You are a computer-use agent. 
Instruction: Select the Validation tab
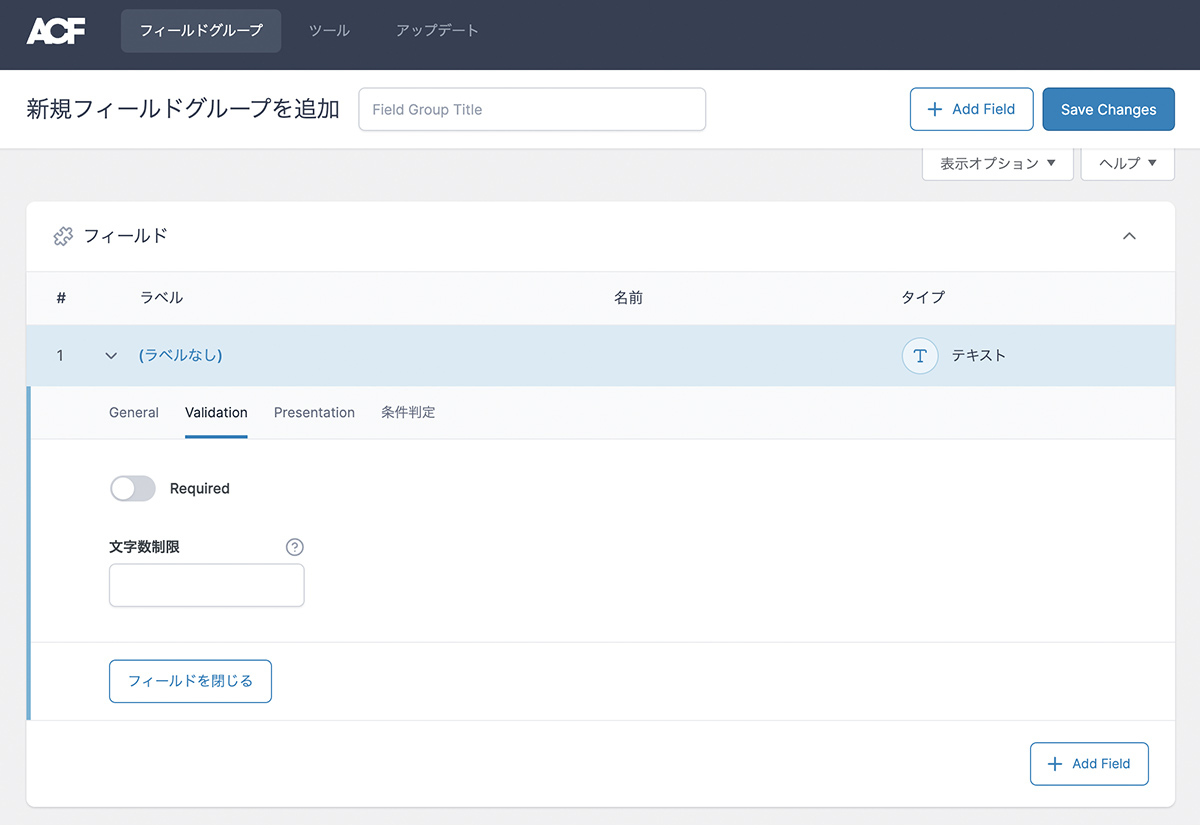point(216,413)
